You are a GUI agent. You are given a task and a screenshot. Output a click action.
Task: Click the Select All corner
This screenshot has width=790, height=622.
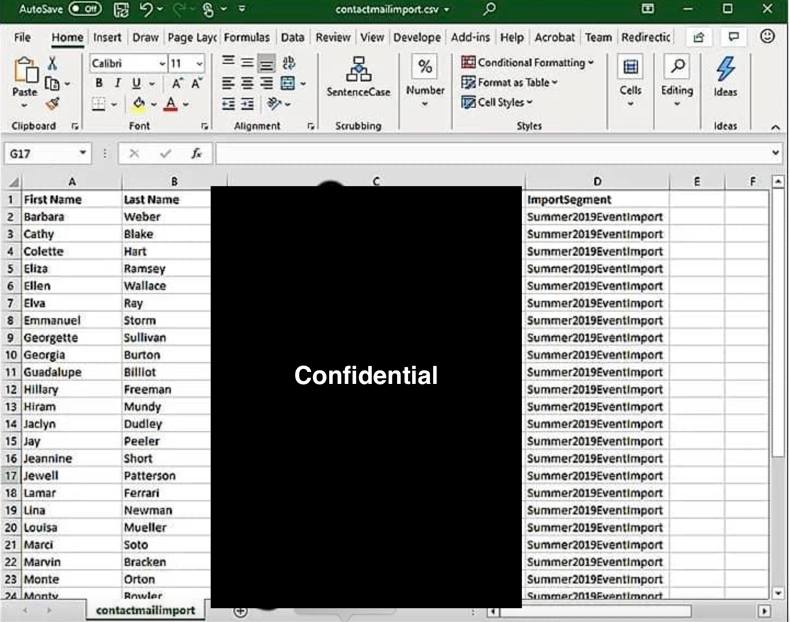[x=14, y=182]
